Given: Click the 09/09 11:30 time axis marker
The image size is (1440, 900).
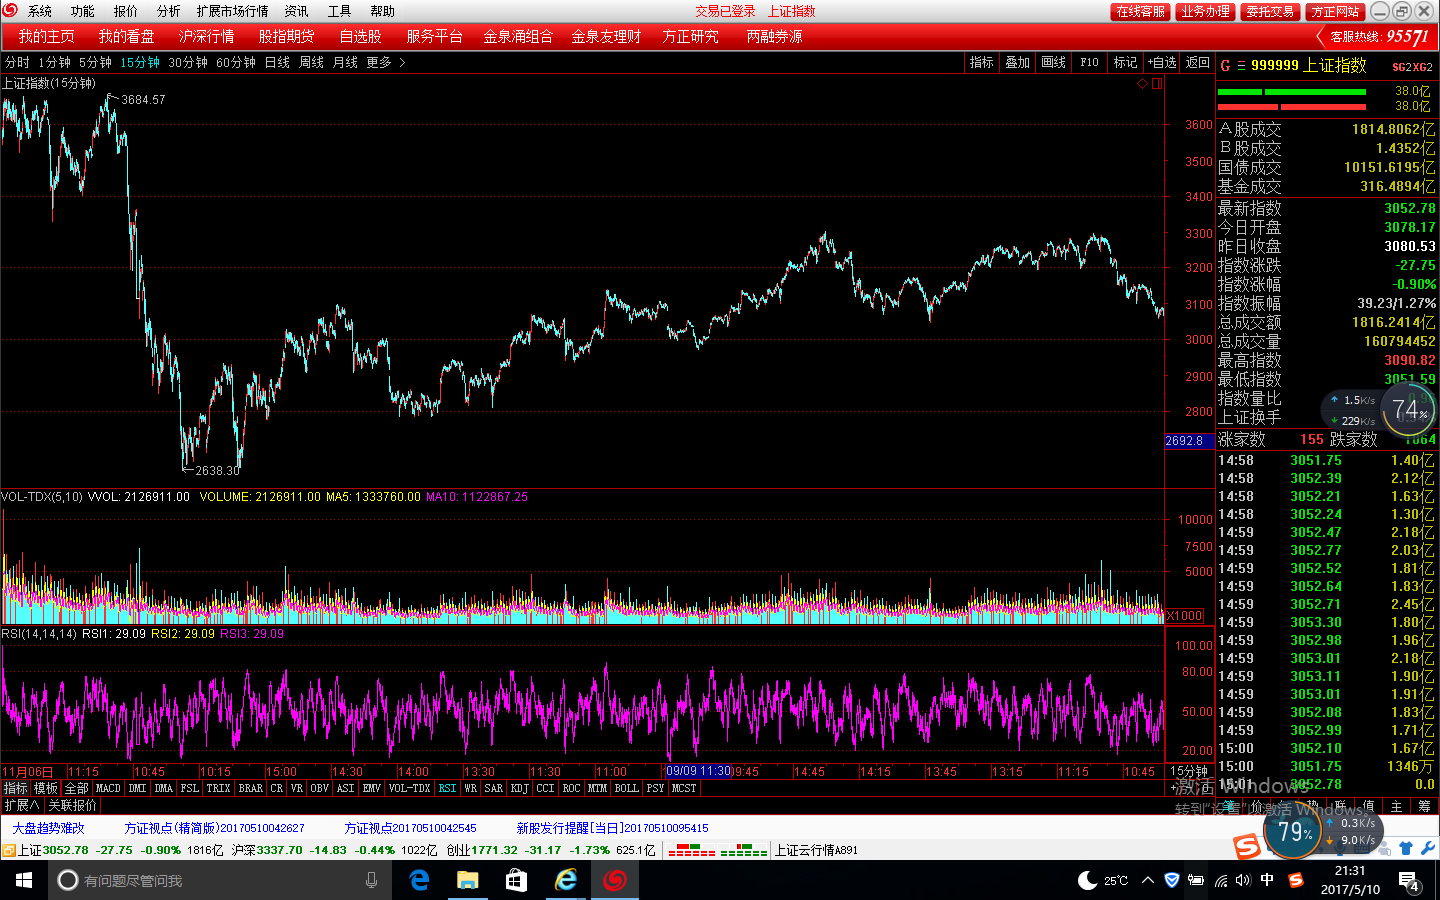Looking at the screenshot, I should coord(698,771).
